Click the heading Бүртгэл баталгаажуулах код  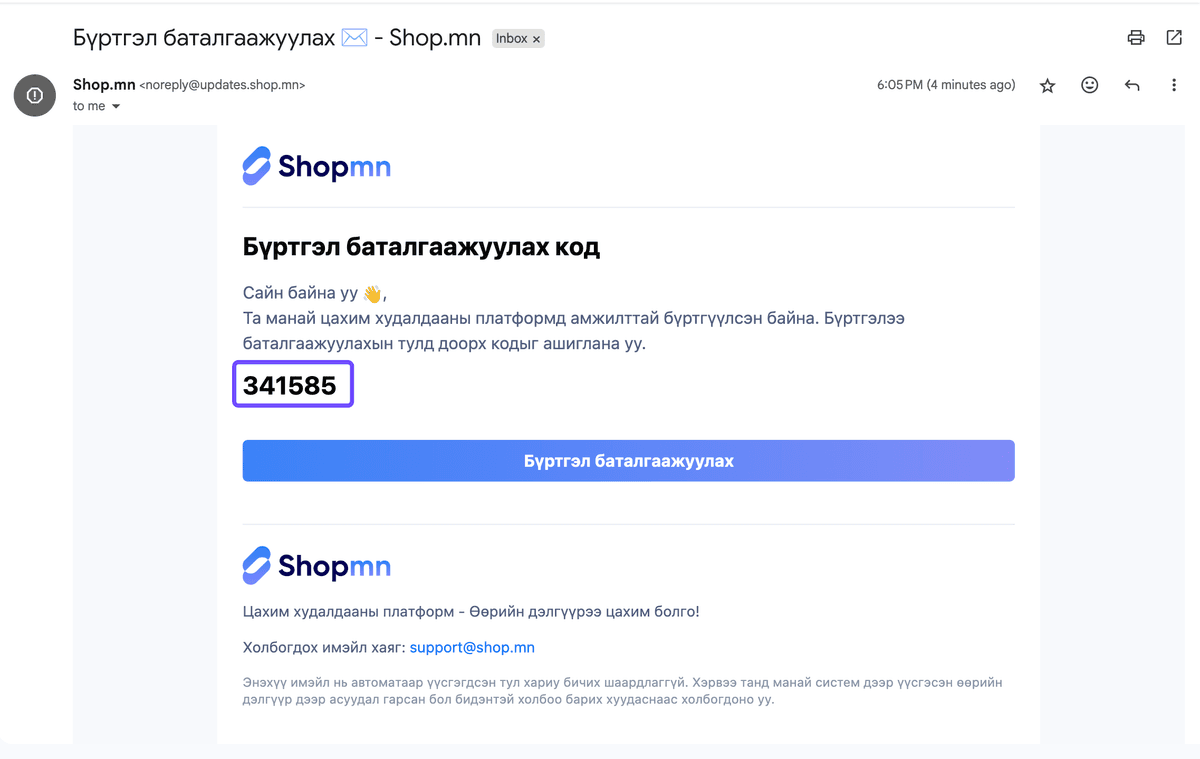pyautogui.click(x=421, y=247)
